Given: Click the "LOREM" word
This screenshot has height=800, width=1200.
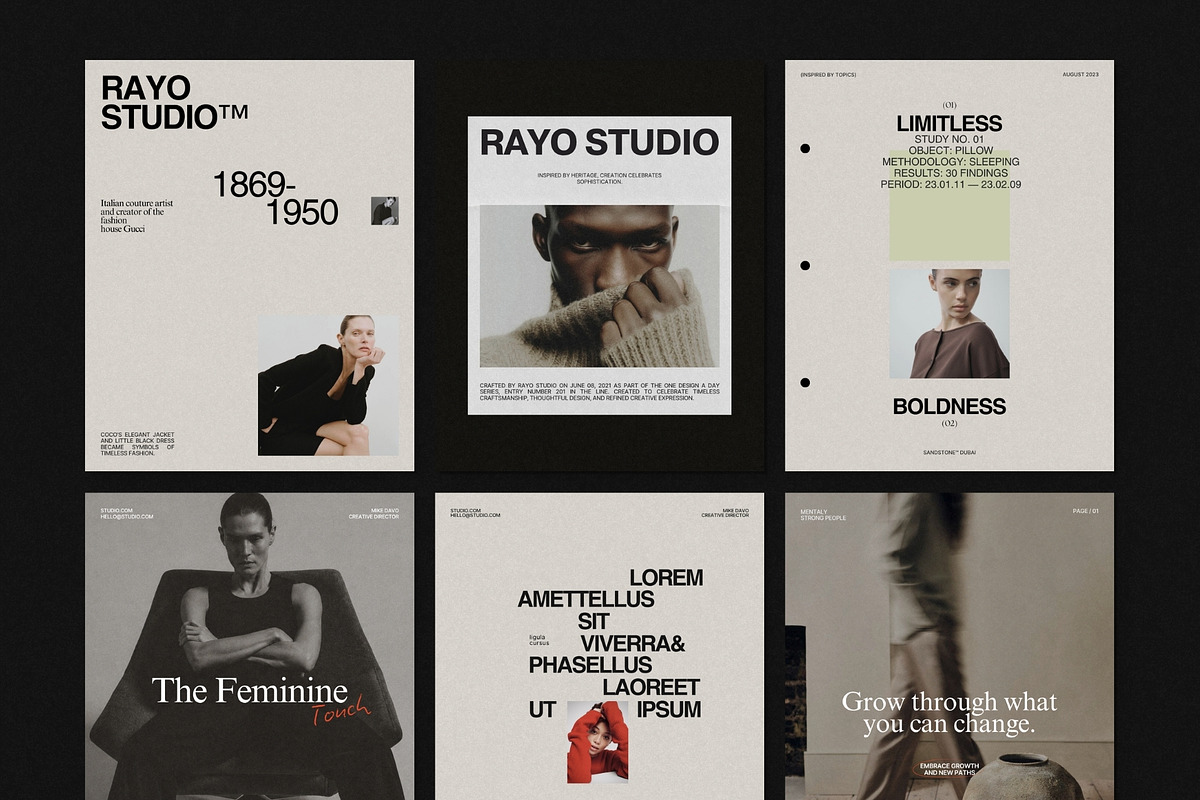Looking at the screenshot, I should (666, 578).
